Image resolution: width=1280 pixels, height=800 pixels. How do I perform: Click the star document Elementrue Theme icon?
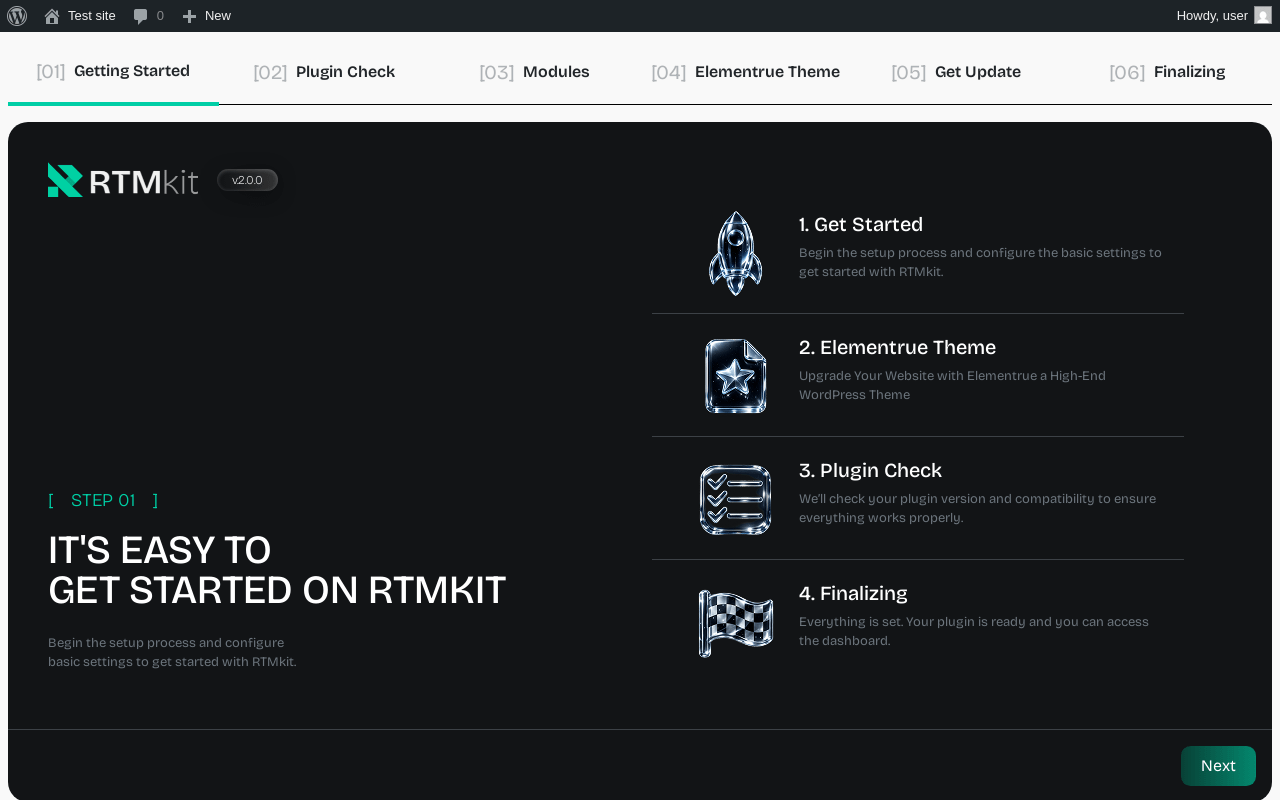click(x=736, y=376)
